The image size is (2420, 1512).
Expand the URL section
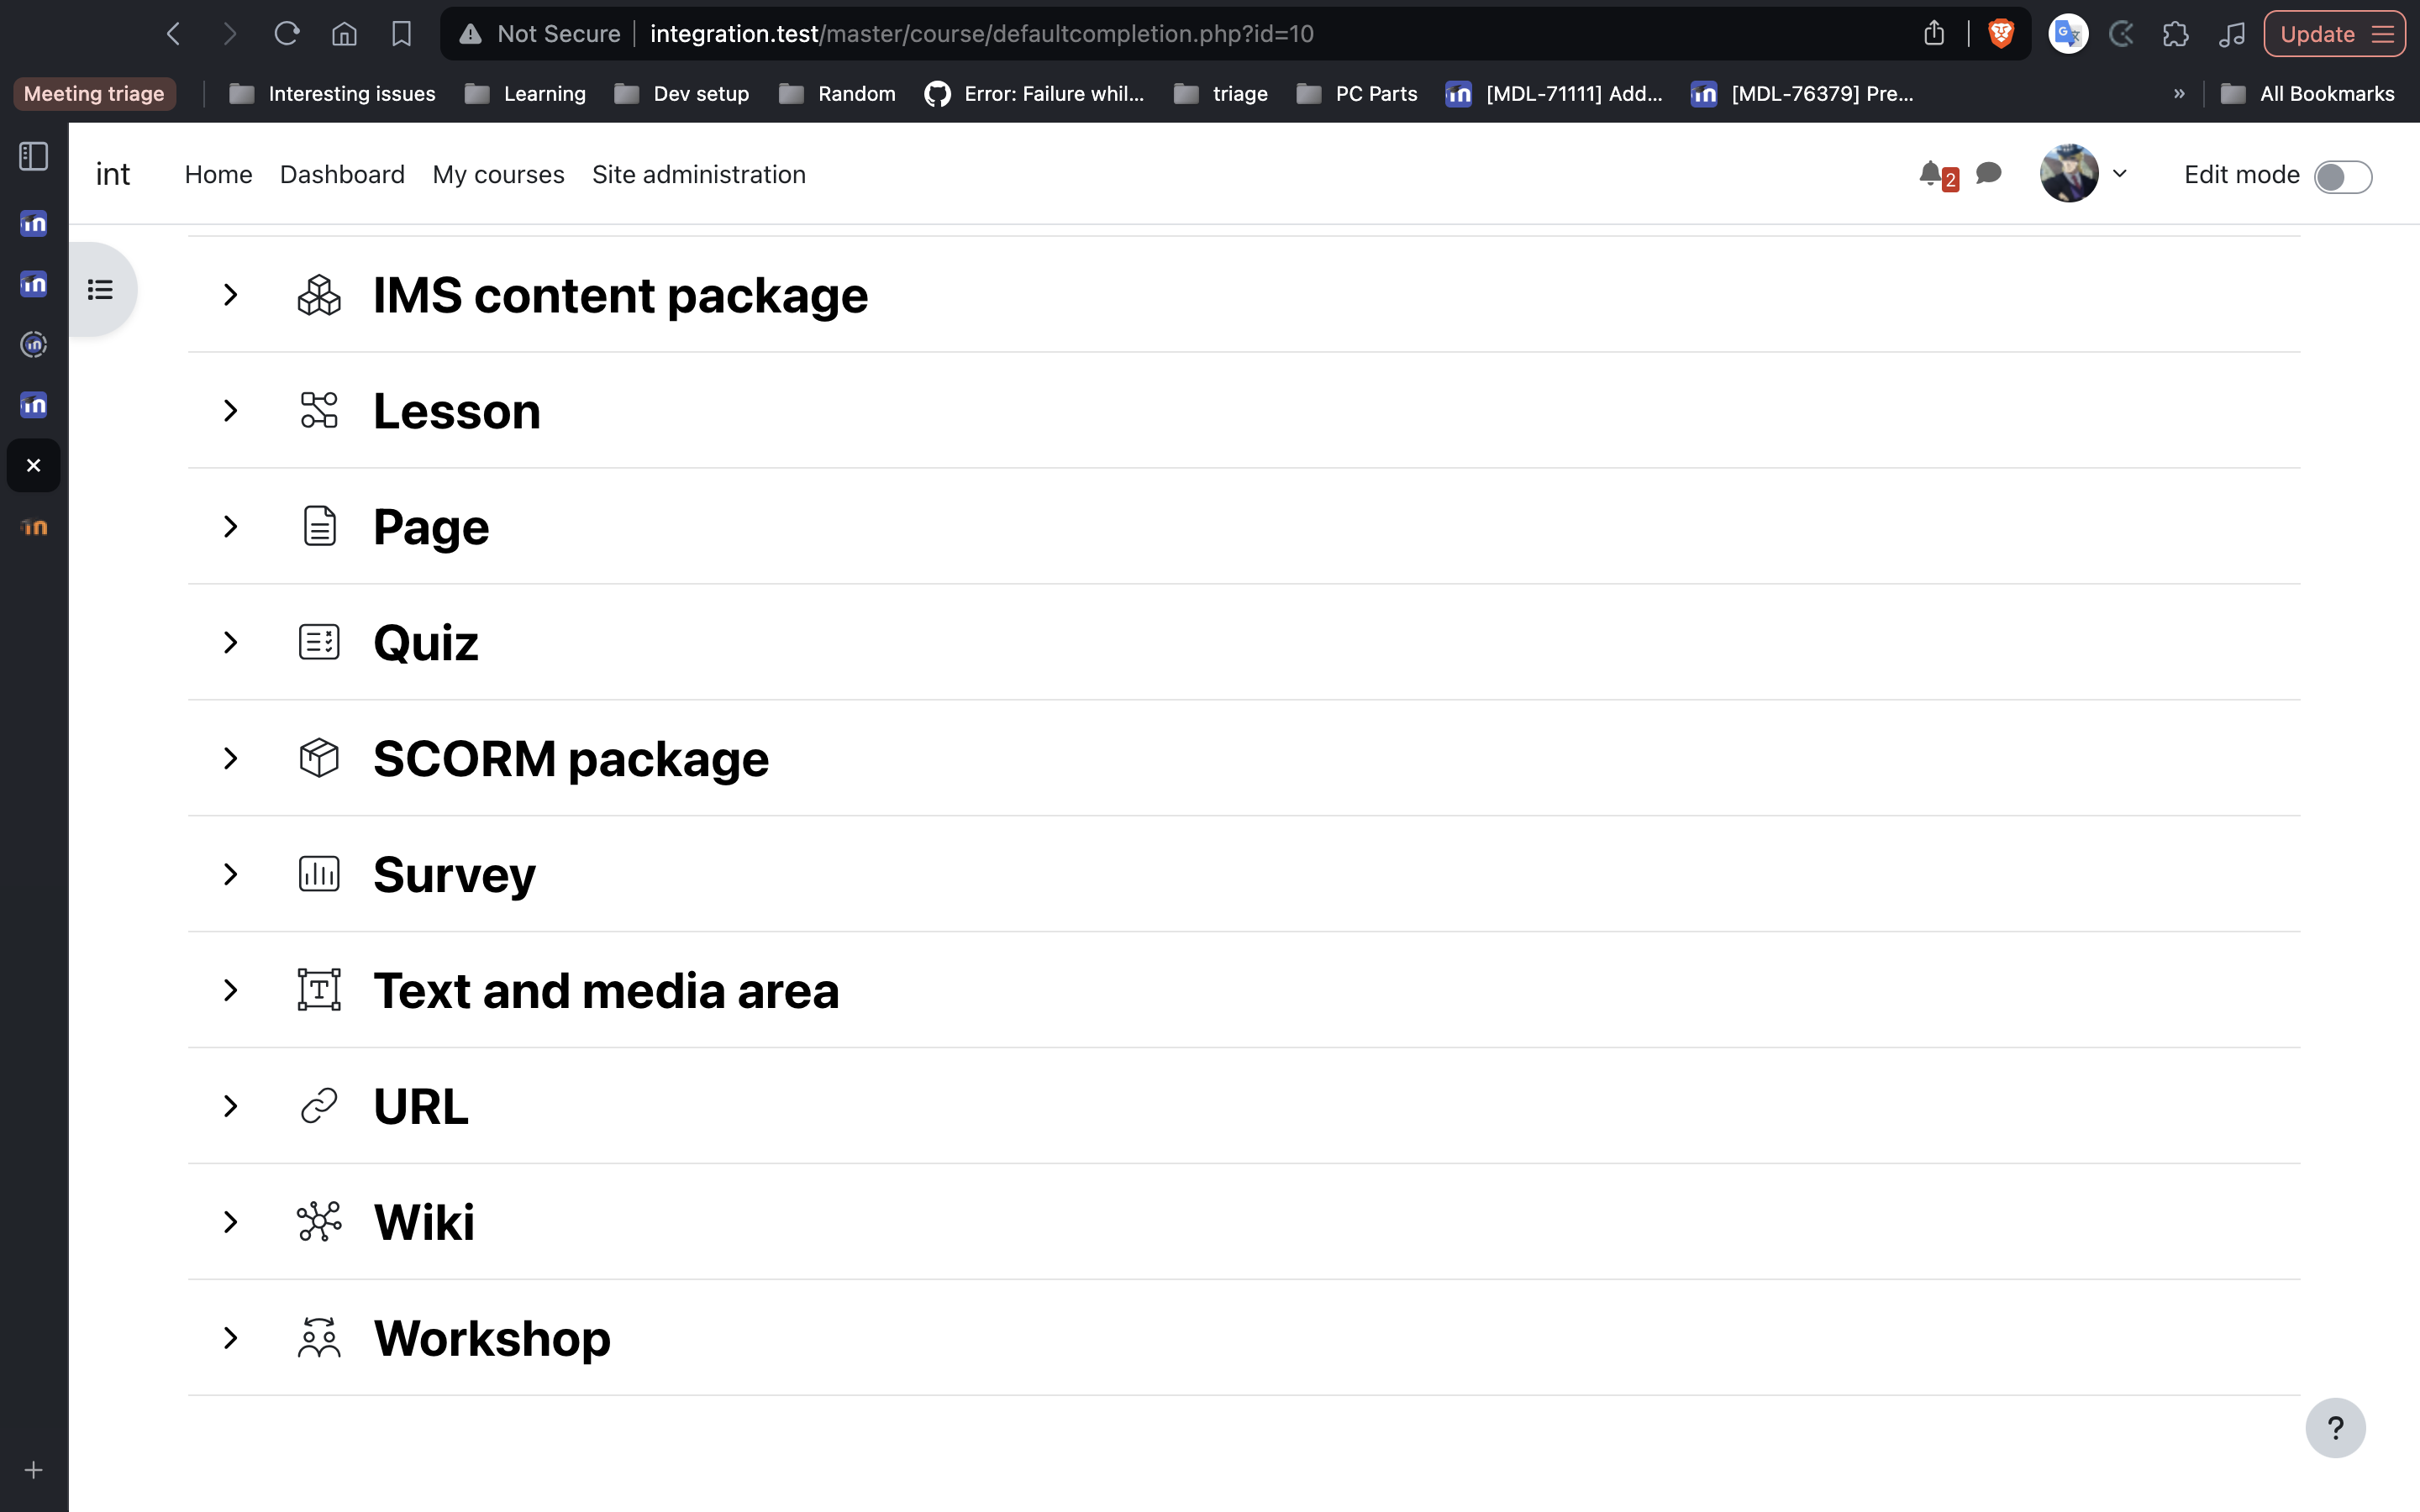pyautogui.click(x=231, y=1107)
